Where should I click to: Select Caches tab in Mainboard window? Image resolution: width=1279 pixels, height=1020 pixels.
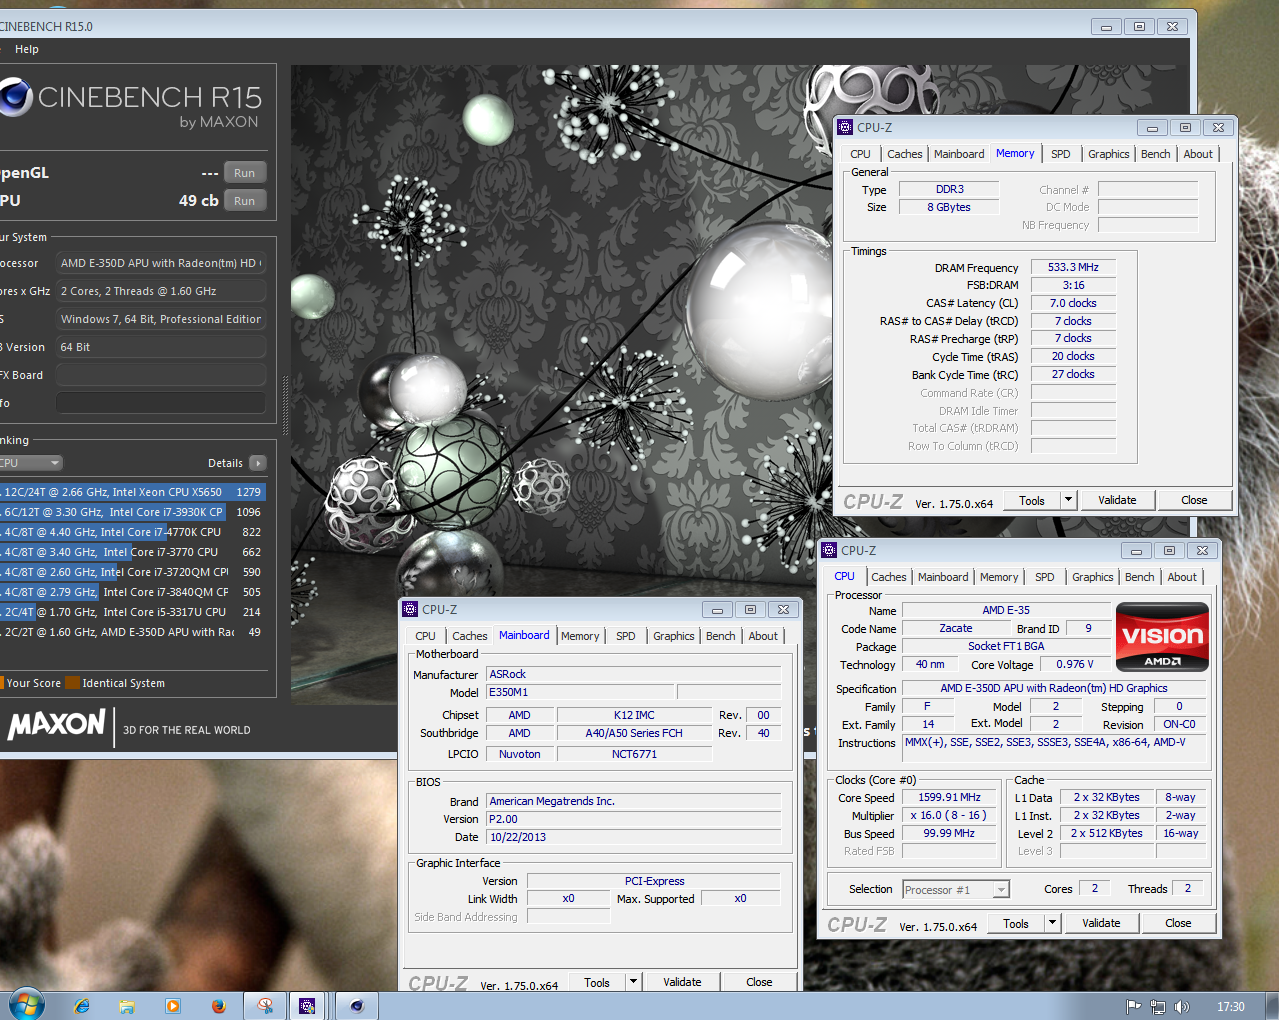469,636
